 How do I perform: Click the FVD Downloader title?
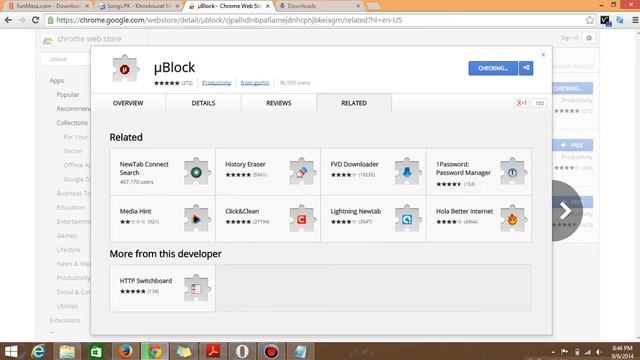tap(354, 164)
